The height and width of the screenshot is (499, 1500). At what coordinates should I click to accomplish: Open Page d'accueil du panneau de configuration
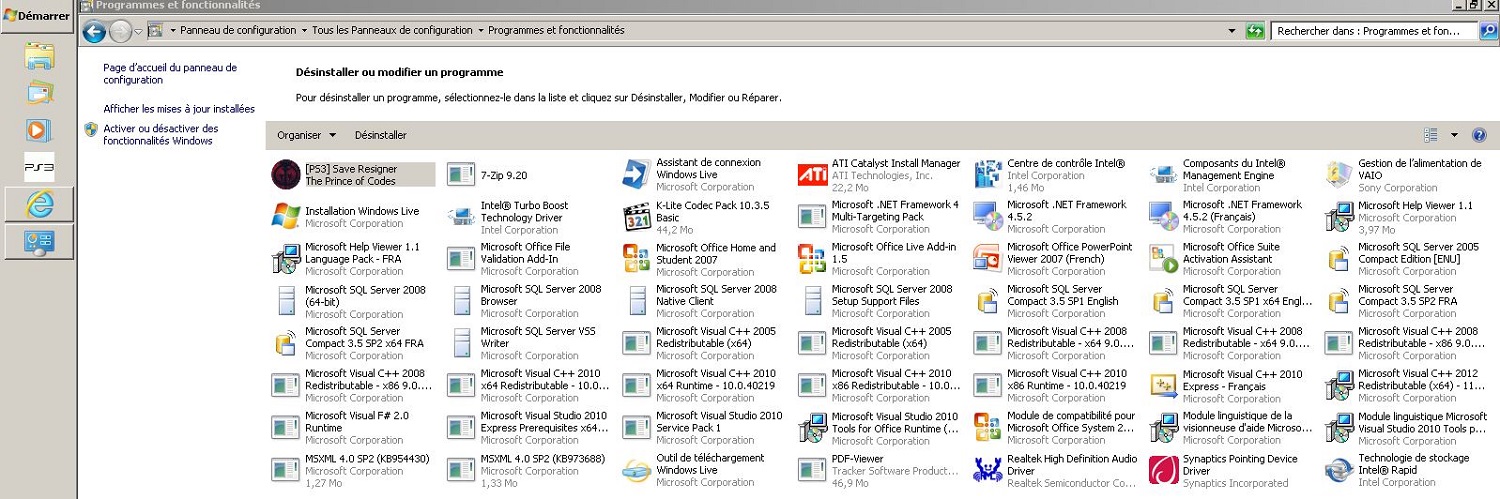[170, 74]
